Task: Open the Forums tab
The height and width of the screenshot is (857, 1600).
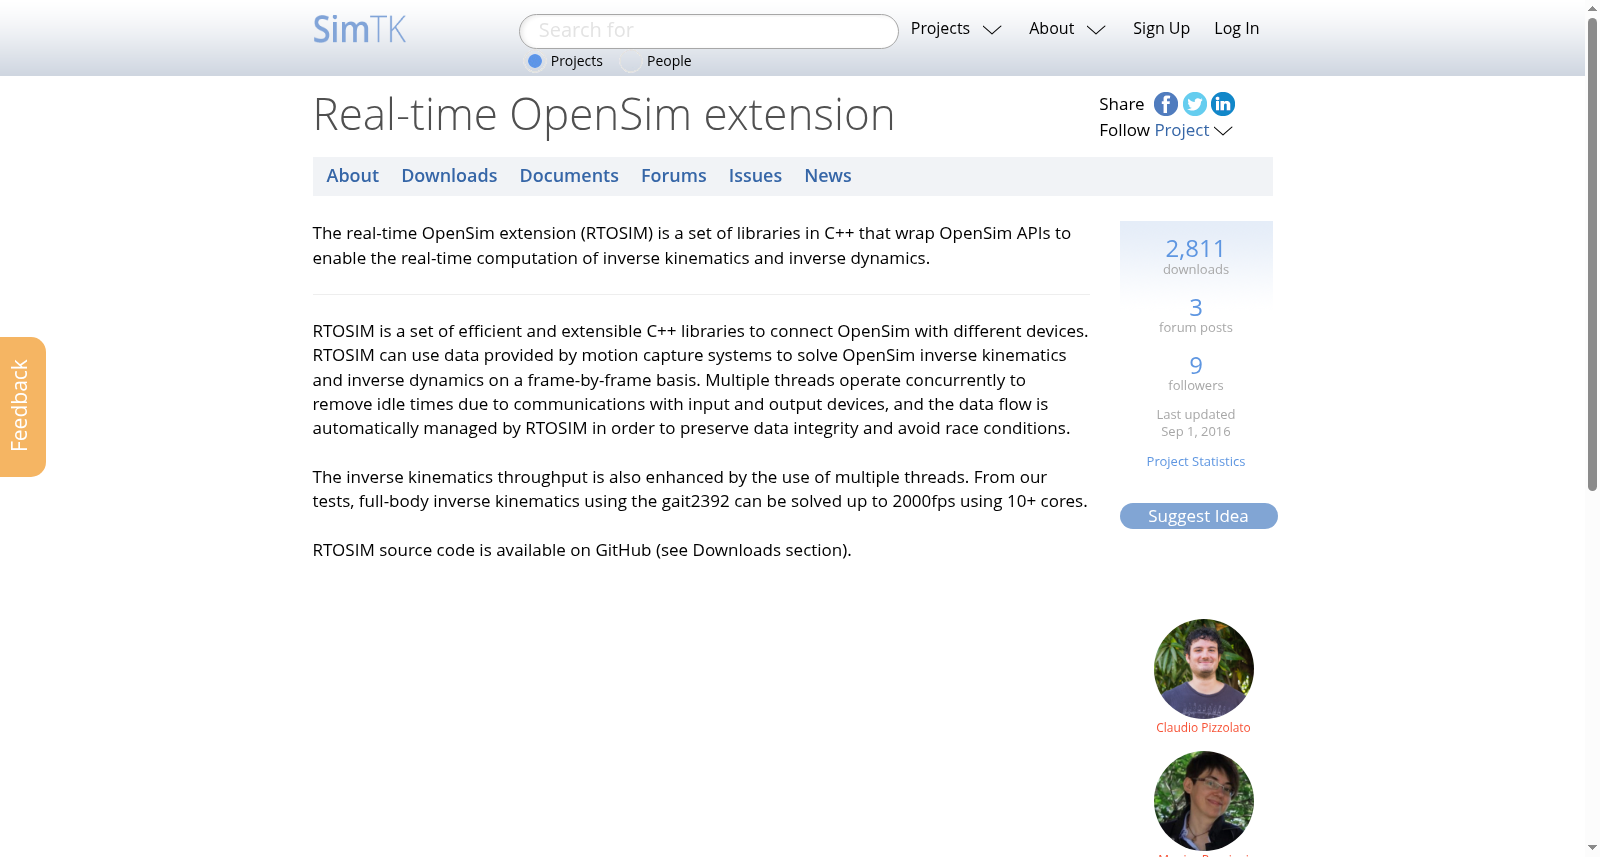Action: click(x=673, y=176)
